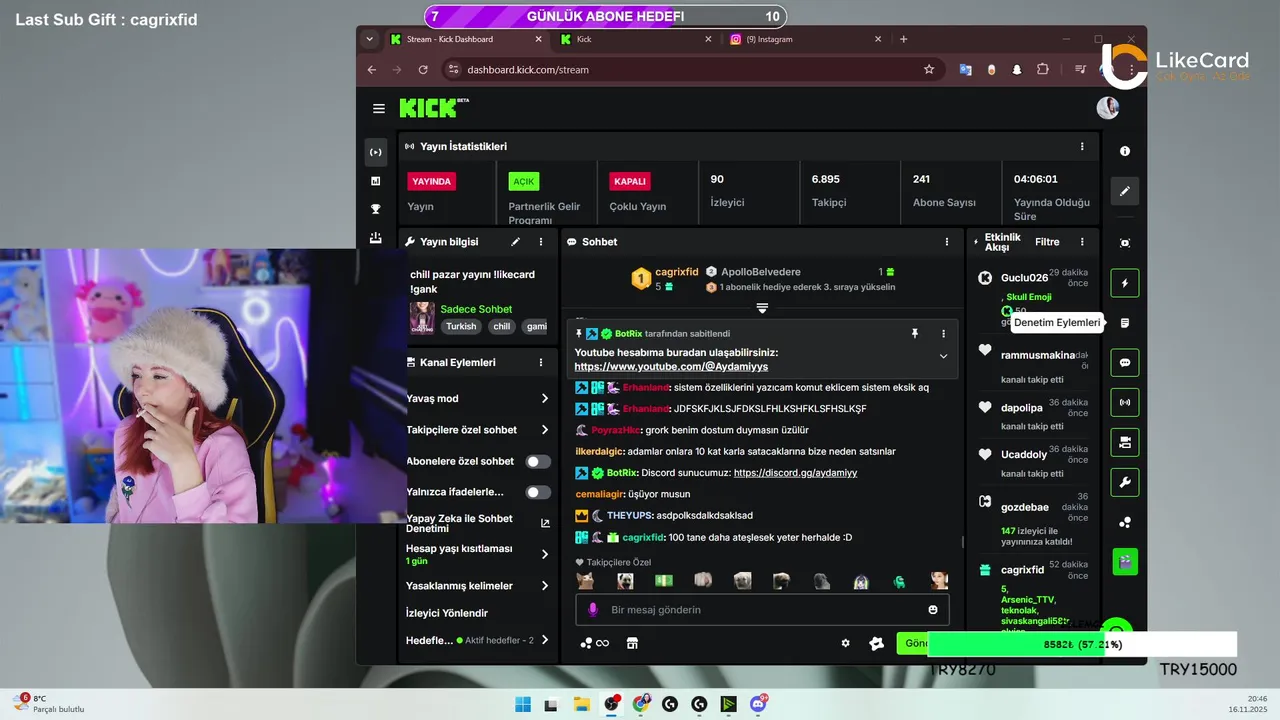Reload the page in the browser
The height and width of the screenshot is (720, 1280).
point(423,69)
